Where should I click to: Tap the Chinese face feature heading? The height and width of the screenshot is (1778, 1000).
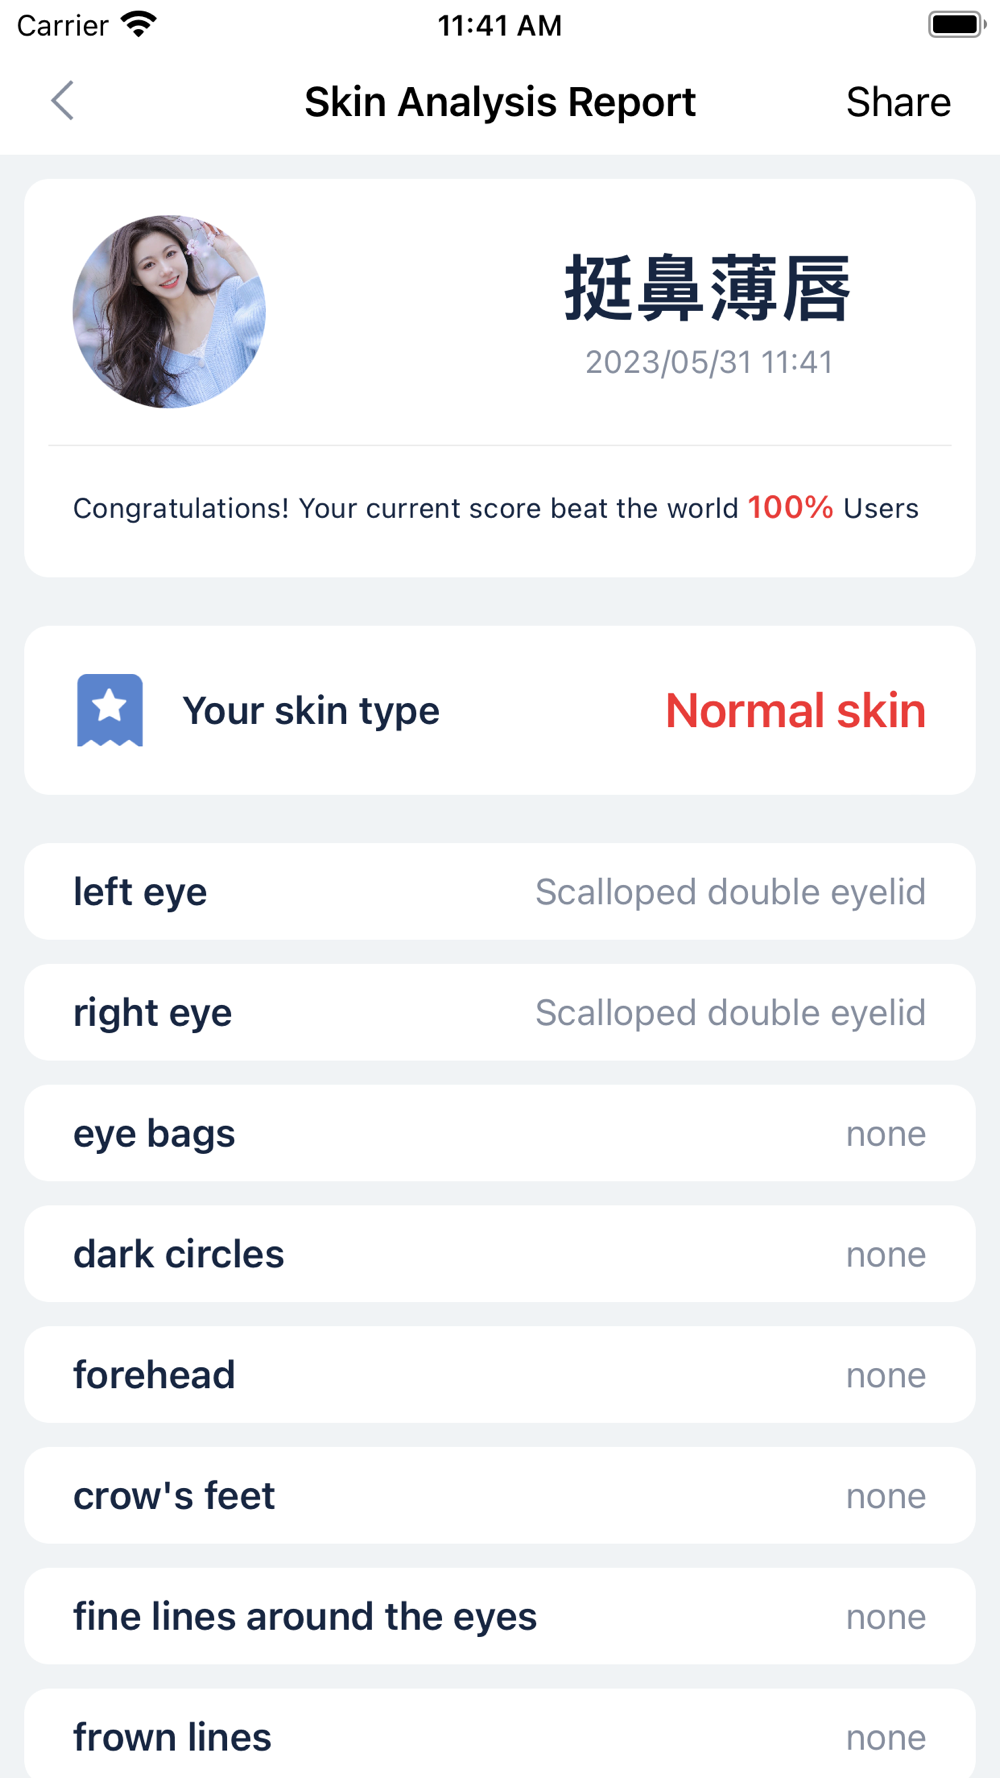[708, 289]
